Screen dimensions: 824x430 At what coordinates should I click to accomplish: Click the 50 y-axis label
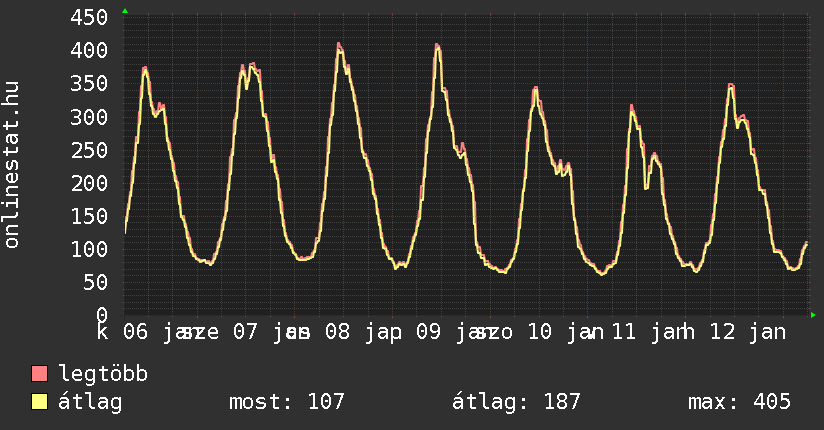click(98, 282)
